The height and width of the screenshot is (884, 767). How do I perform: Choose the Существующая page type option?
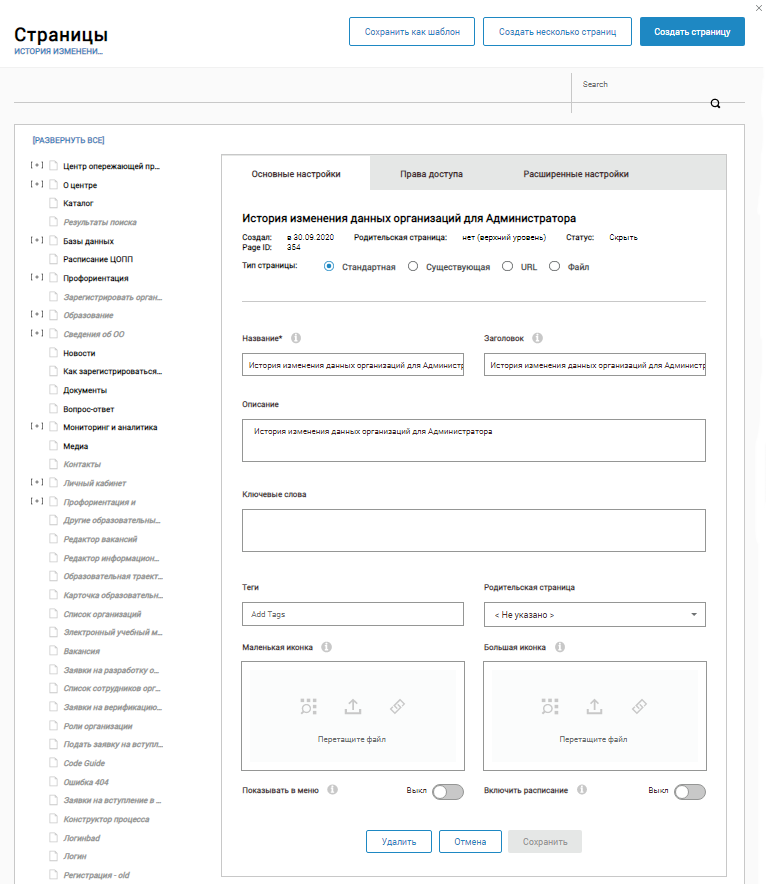click(x=413, y=267)
